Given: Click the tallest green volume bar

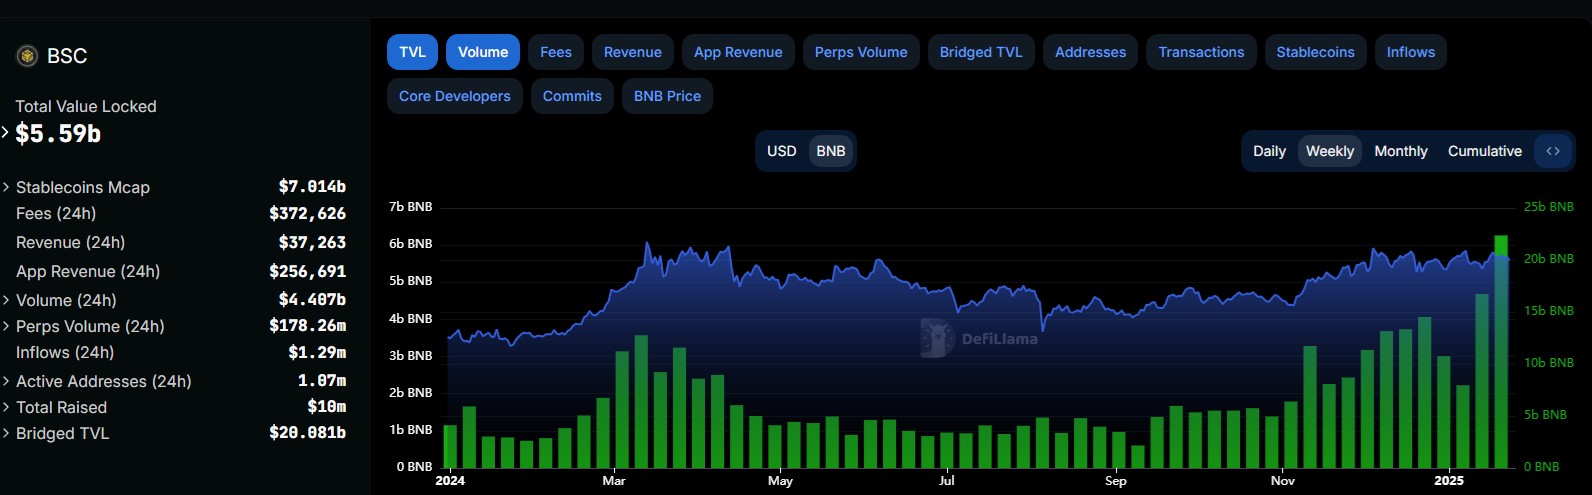Looking at the screenshot, I should tap(1501, 352).
